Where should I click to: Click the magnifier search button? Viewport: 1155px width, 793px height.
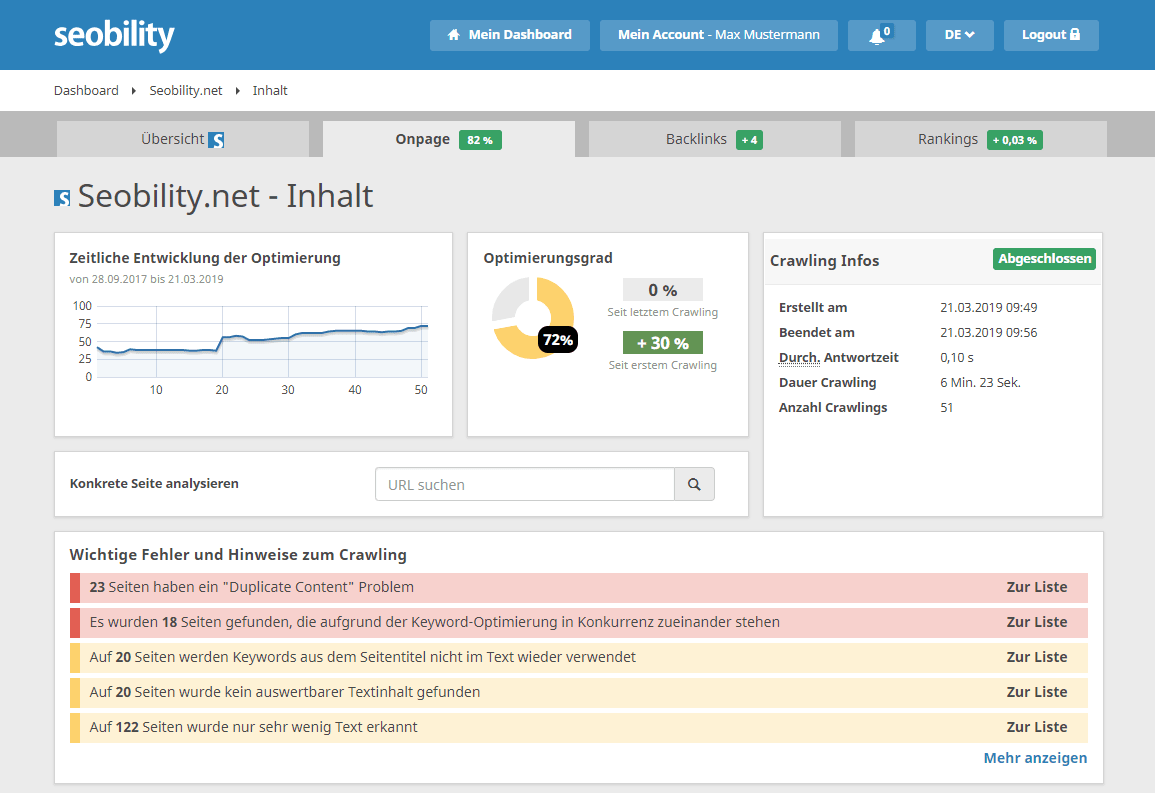[694, 485]
